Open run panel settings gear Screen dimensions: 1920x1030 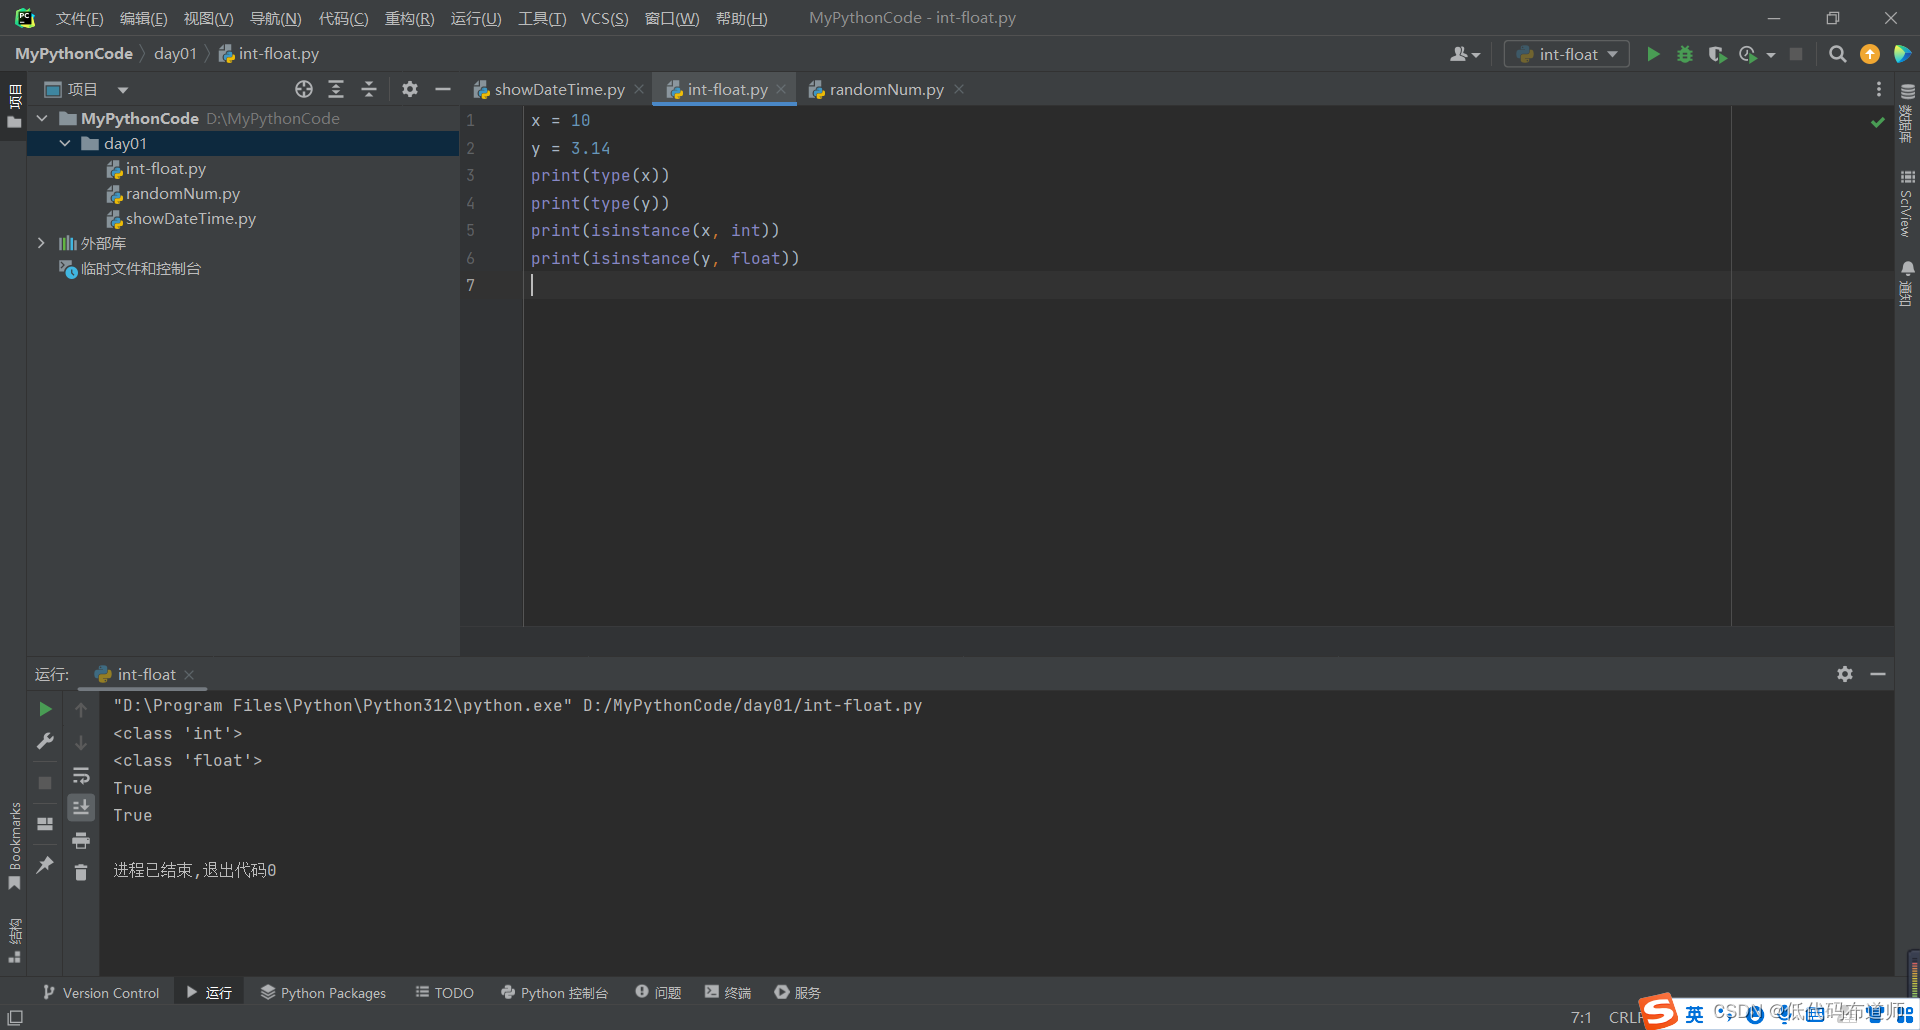[x=1845, y=674]
